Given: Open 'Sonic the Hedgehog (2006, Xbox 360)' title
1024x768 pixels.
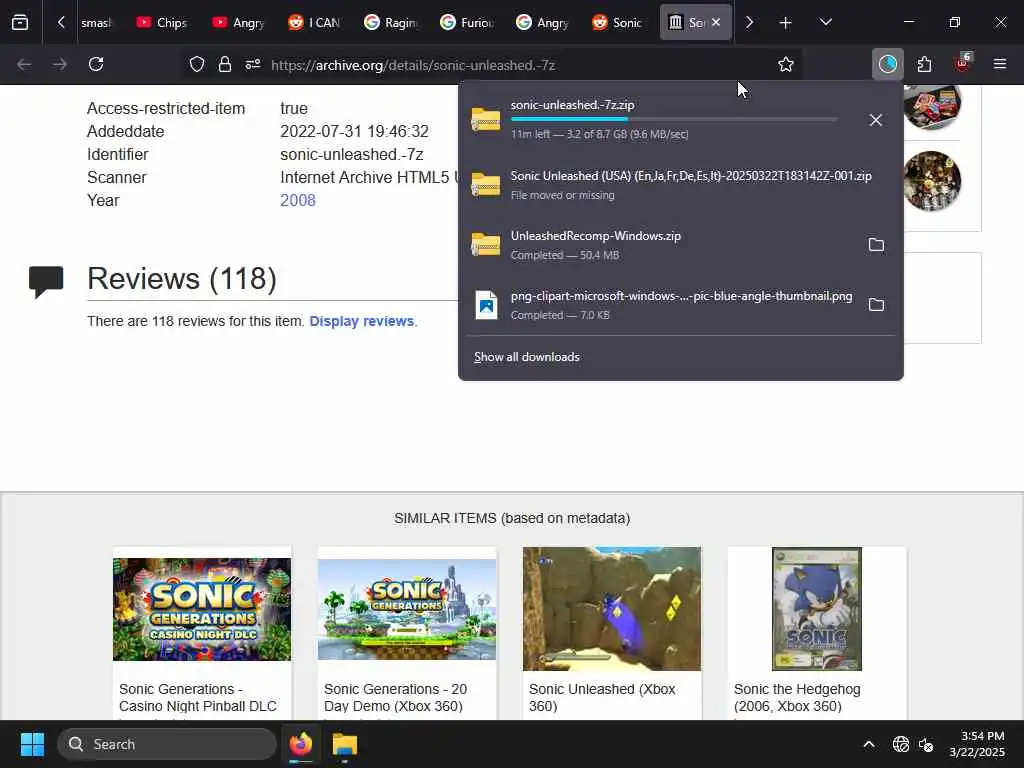Looking at the screenshot, I should (x=797, y=697).
